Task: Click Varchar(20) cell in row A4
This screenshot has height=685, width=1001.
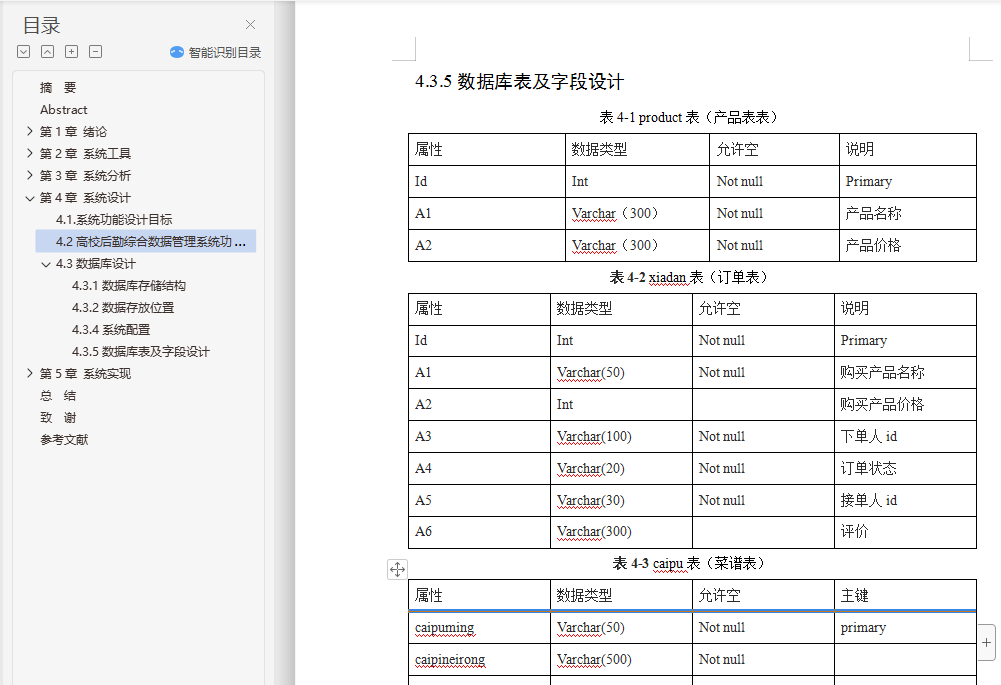Action: coord(621,468)
